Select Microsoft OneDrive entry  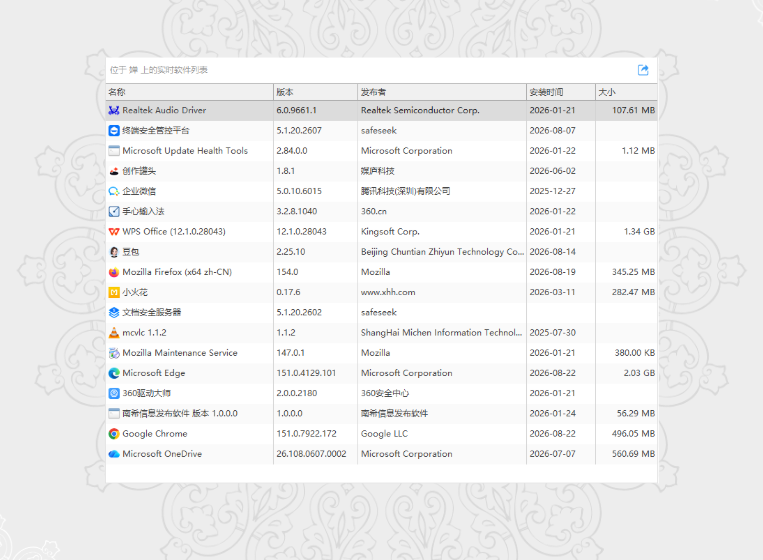click(162, 454)
